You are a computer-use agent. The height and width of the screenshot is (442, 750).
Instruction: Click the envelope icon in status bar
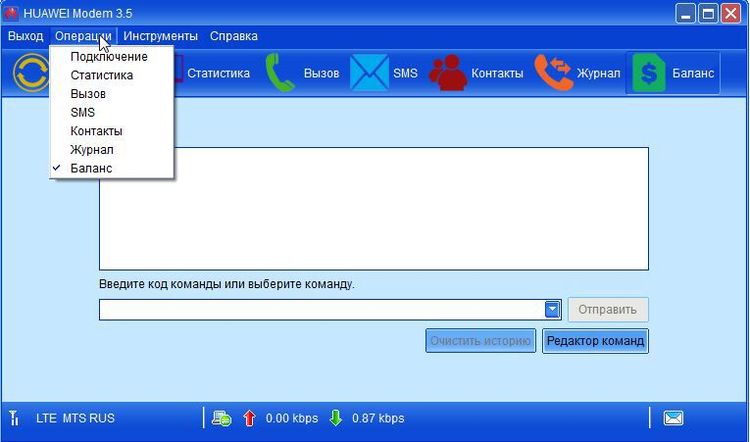[673, 418]
